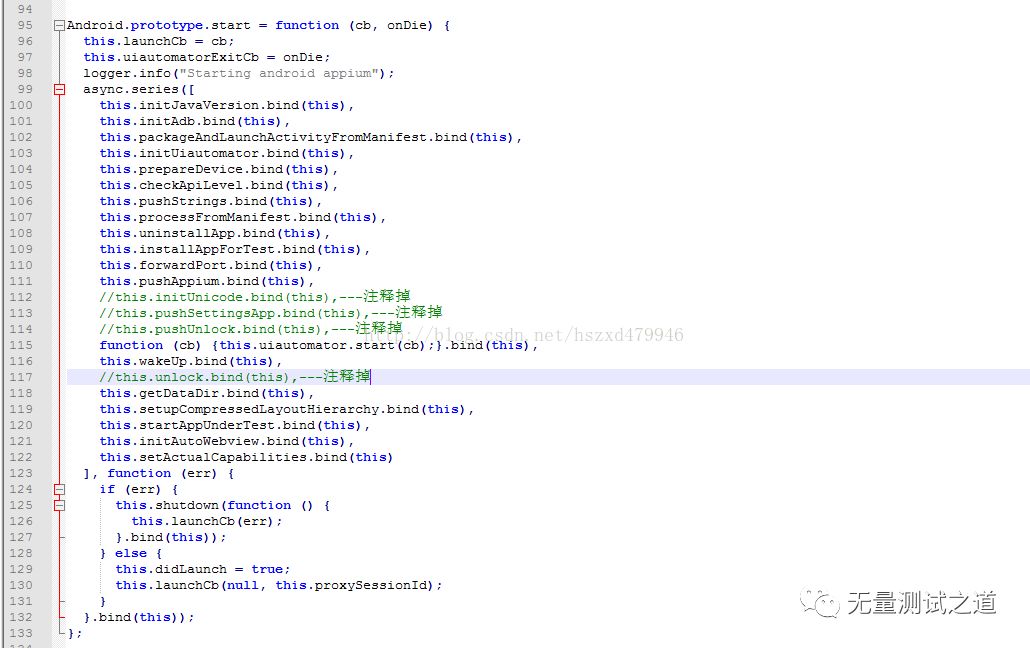Click this.launchCb = cb; line
This screenshot has width=1030, height=648.
tap(158, 41)
